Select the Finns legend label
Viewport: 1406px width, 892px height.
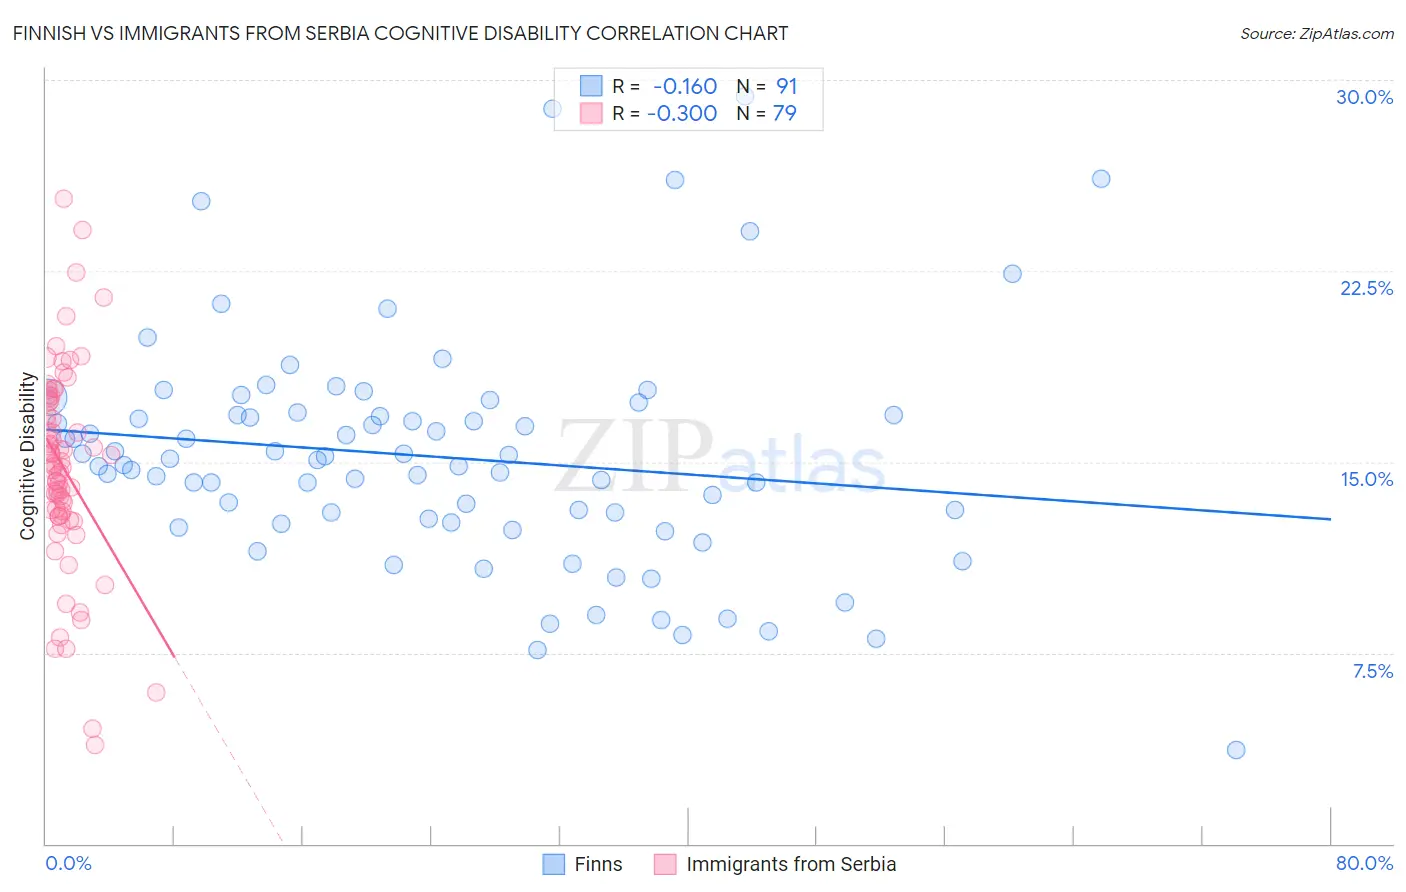pyautogui.click(x=598, y=864)
